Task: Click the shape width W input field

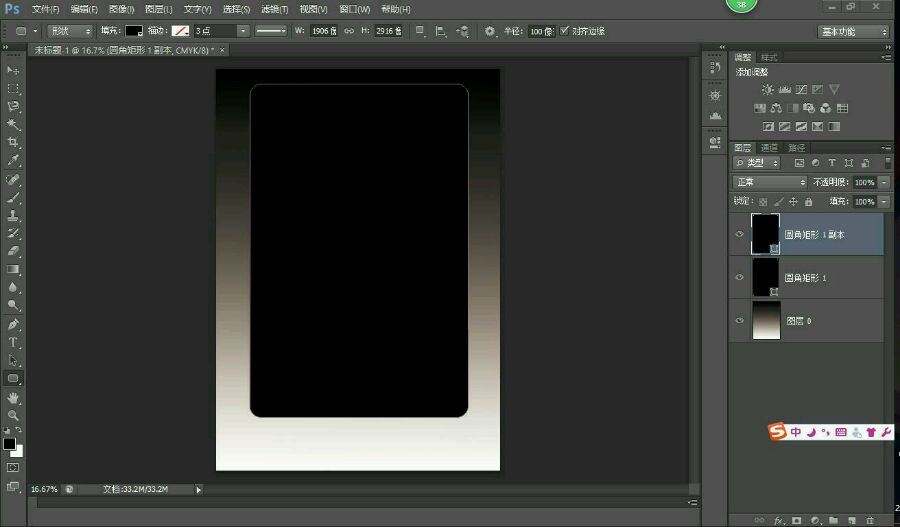Action: (x=322, y=31)
